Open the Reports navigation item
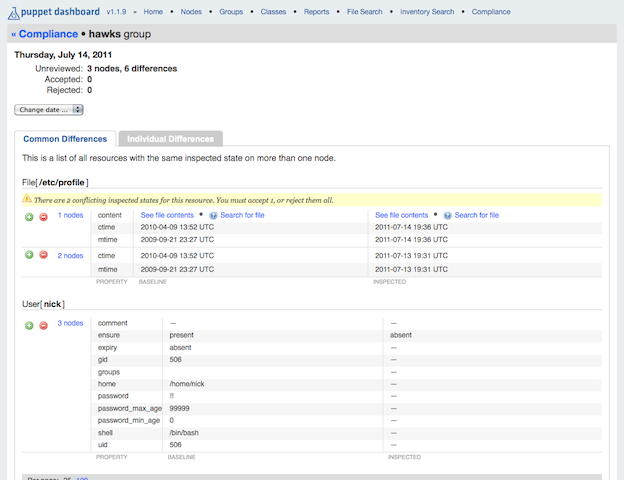 (x=316, y=12)
